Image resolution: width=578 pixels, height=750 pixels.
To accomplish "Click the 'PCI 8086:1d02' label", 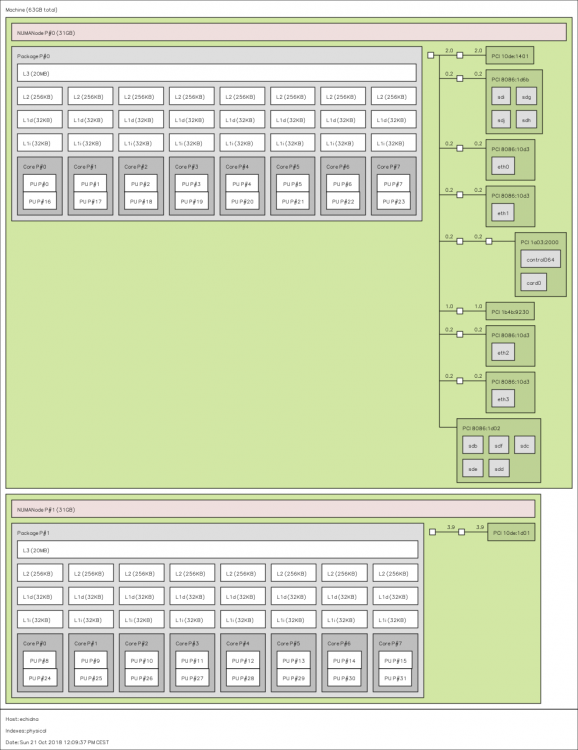I will (x=481, y=428).
